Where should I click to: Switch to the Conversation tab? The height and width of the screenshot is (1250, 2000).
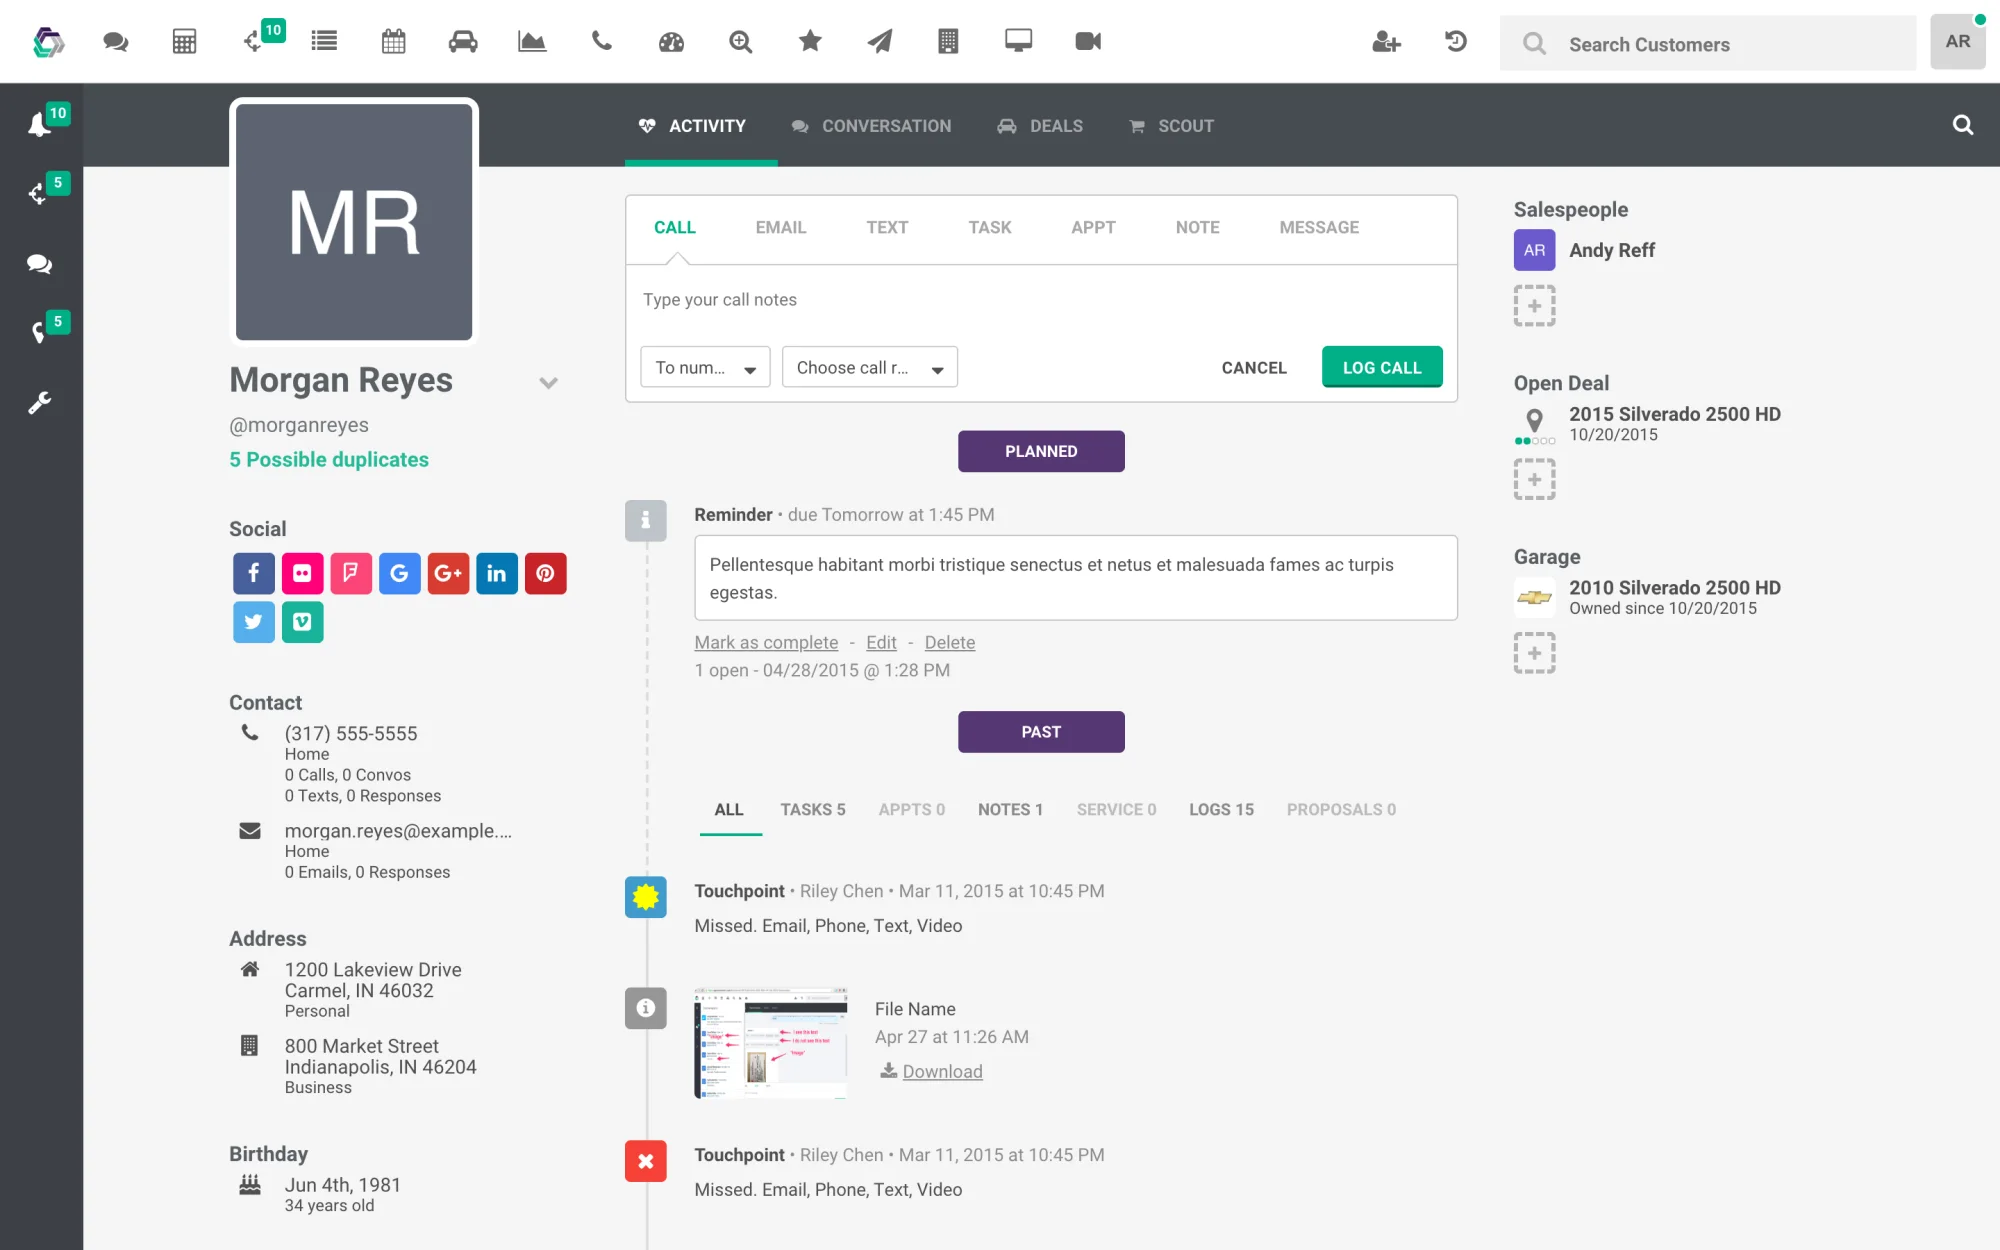[872, 126]
